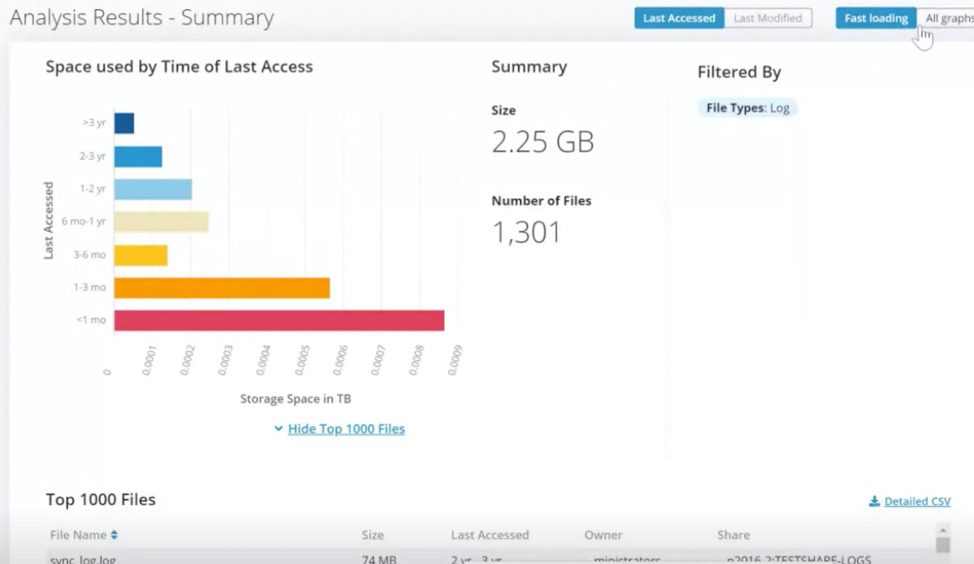Click the Share column header
The width and height of the screenshot is (974, 564).
click(734, 535)
